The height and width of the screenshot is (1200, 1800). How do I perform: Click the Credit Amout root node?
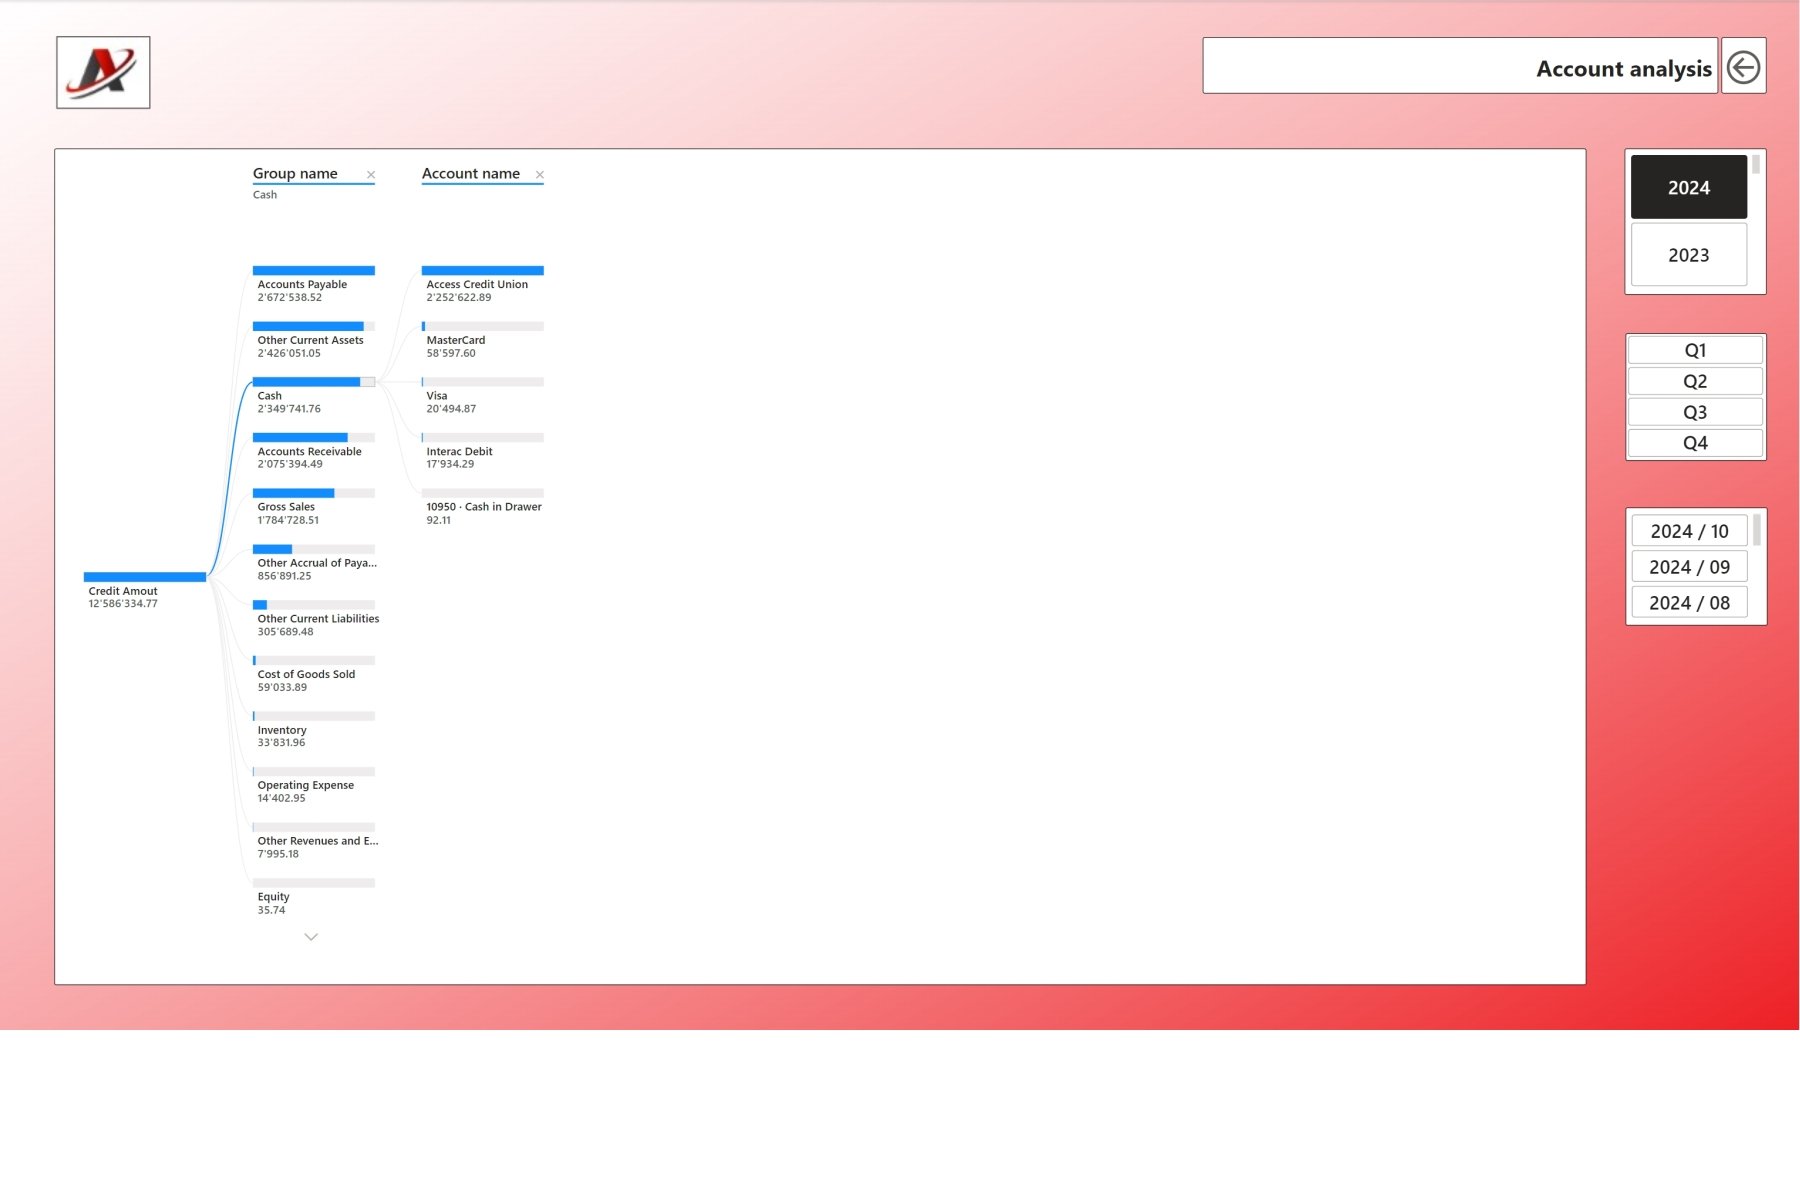click(145, 590)
